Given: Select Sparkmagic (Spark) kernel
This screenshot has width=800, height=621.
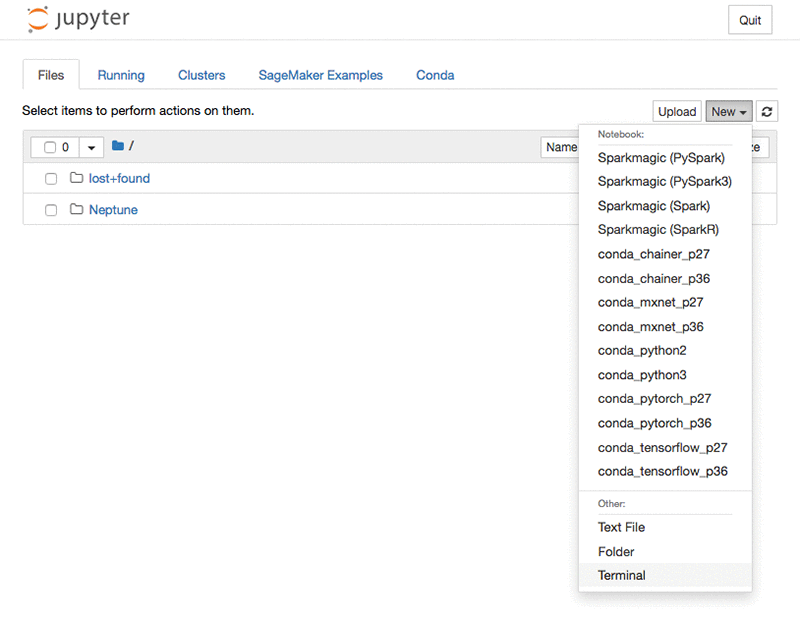Looking at the screenshot, I should tap(665, 206).
